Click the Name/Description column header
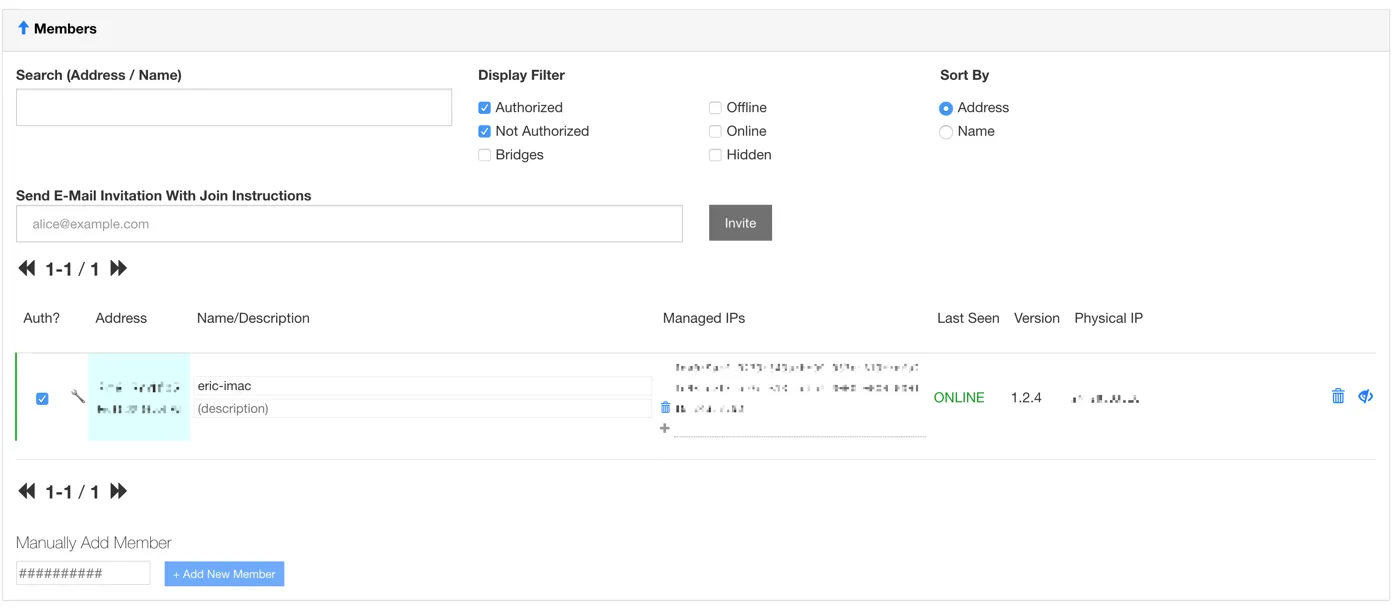 point(253,318)
